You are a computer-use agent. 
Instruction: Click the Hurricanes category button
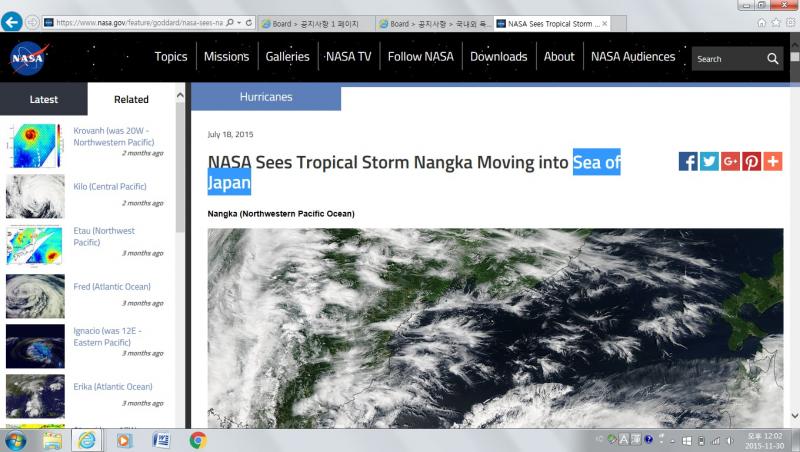266,98
